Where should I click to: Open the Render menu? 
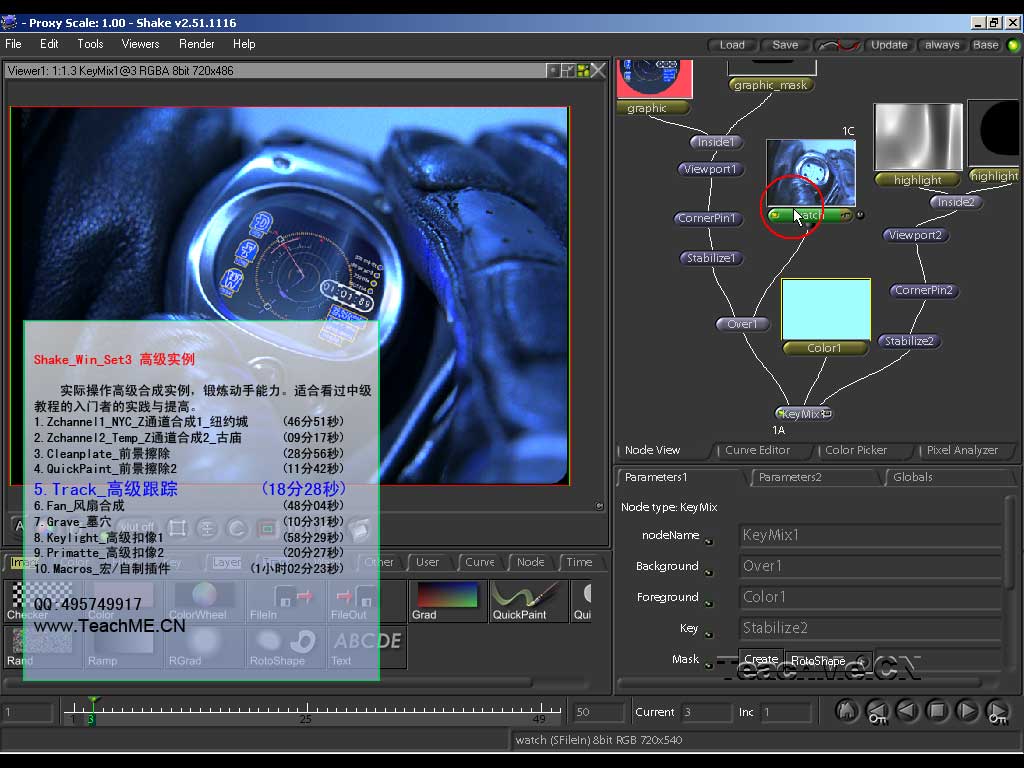click(x=197, y=44)
